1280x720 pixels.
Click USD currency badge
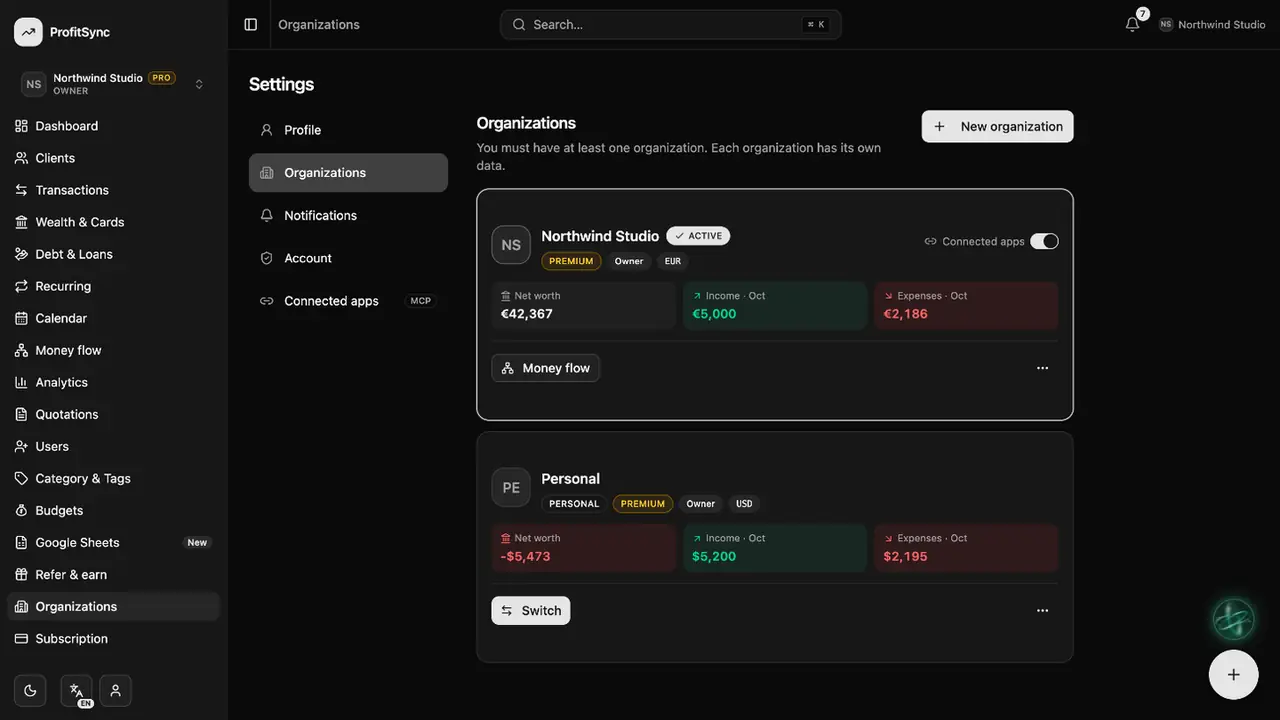(744, 504)
